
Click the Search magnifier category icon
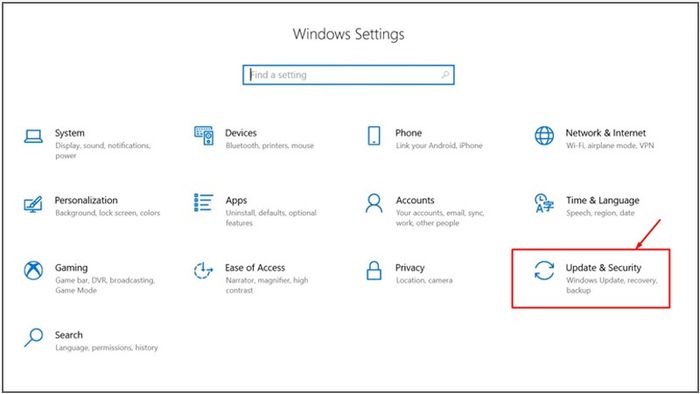33,338
